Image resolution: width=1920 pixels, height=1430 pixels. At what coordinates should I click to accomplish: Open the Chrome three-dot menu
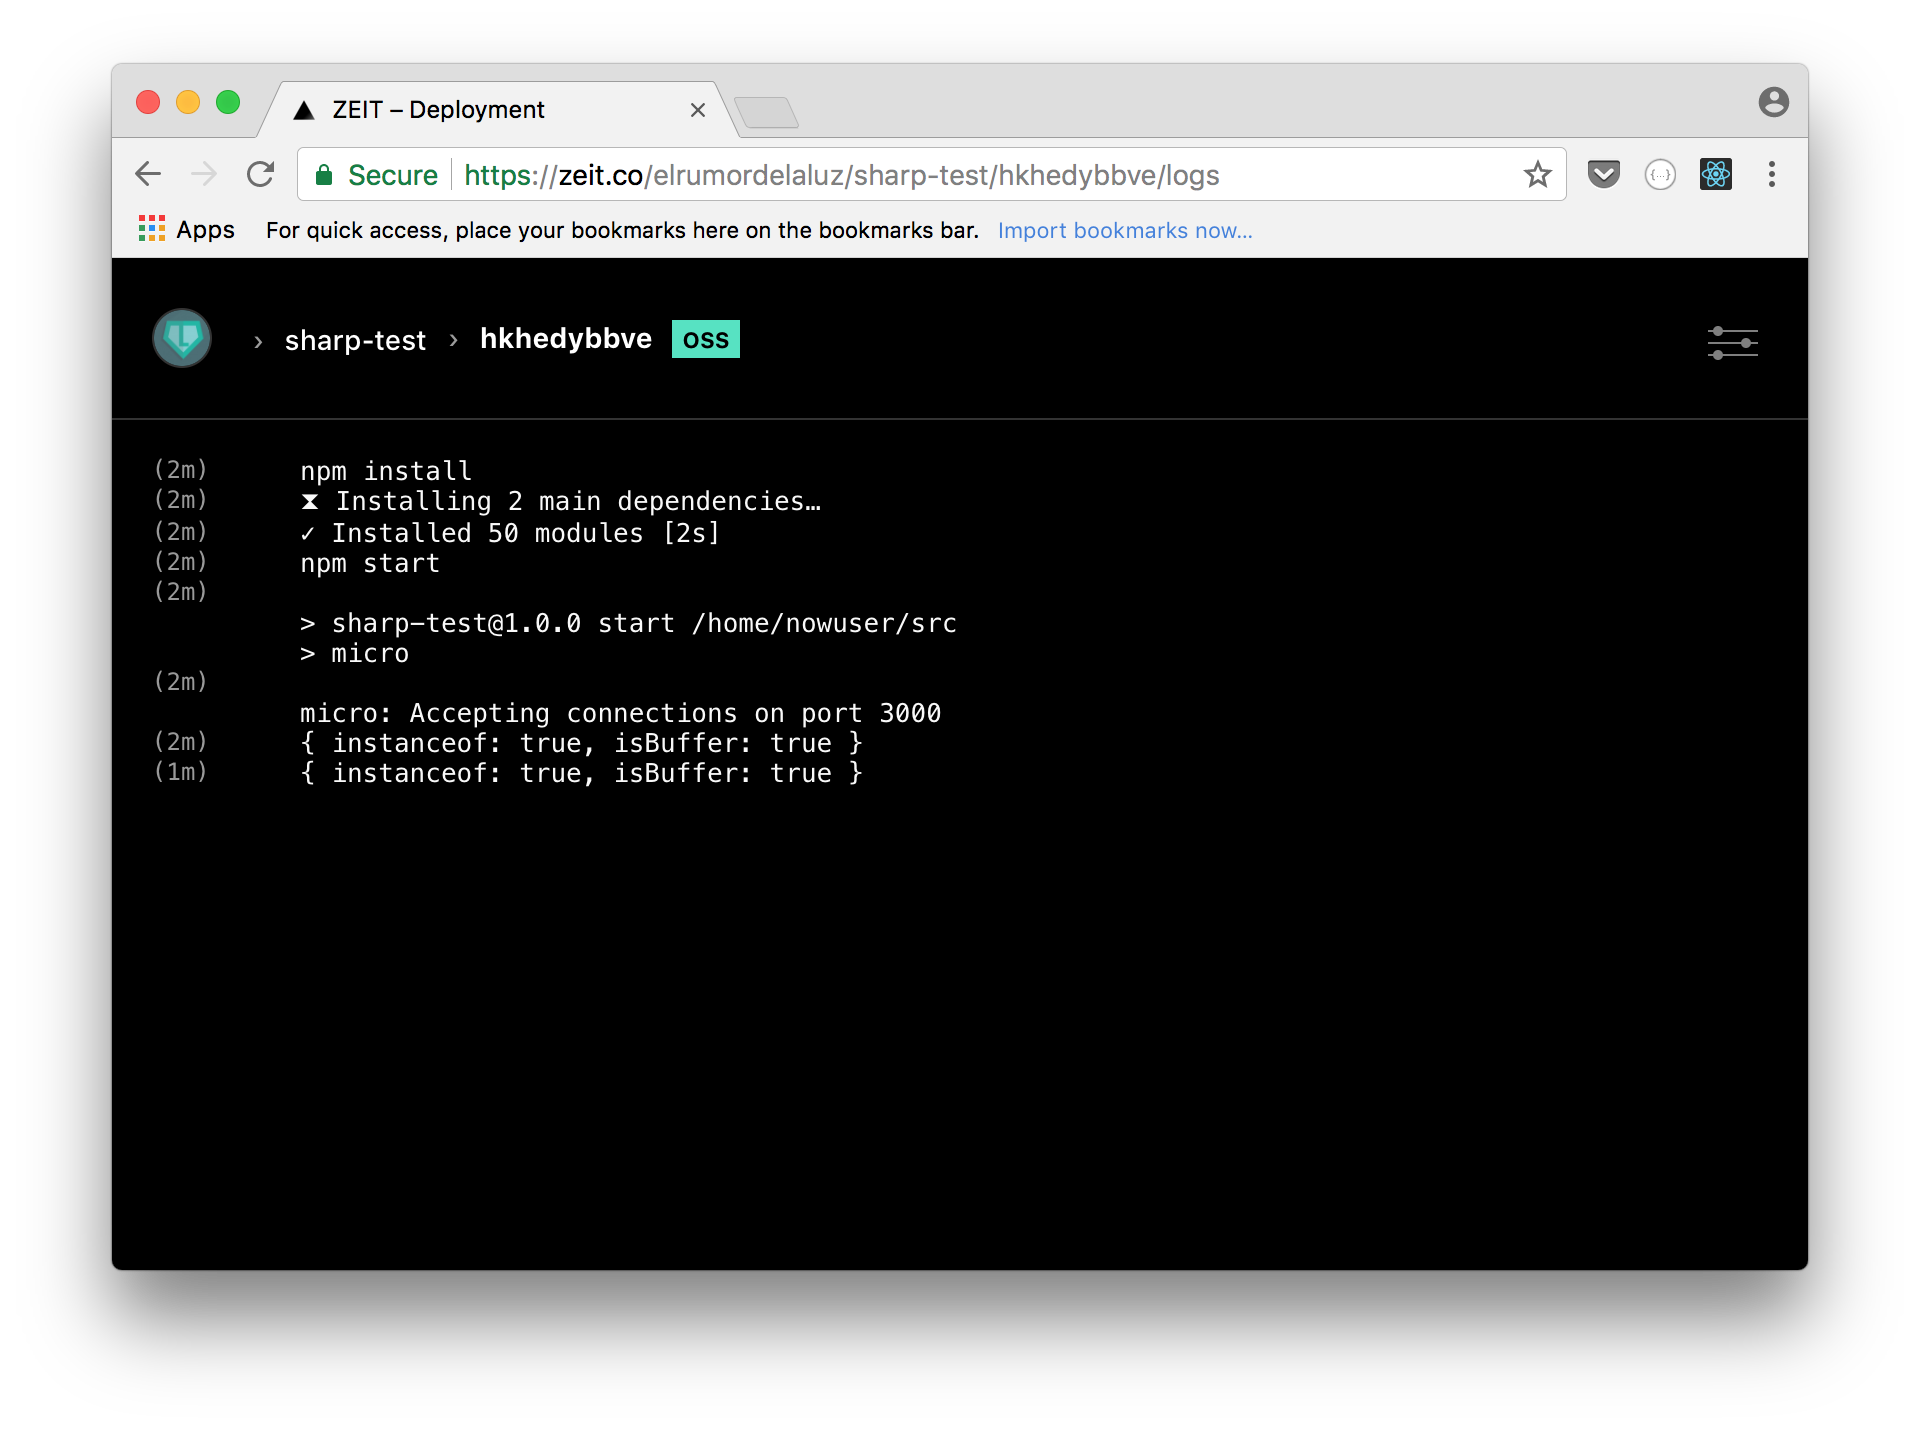click(x=1771, y=174)
